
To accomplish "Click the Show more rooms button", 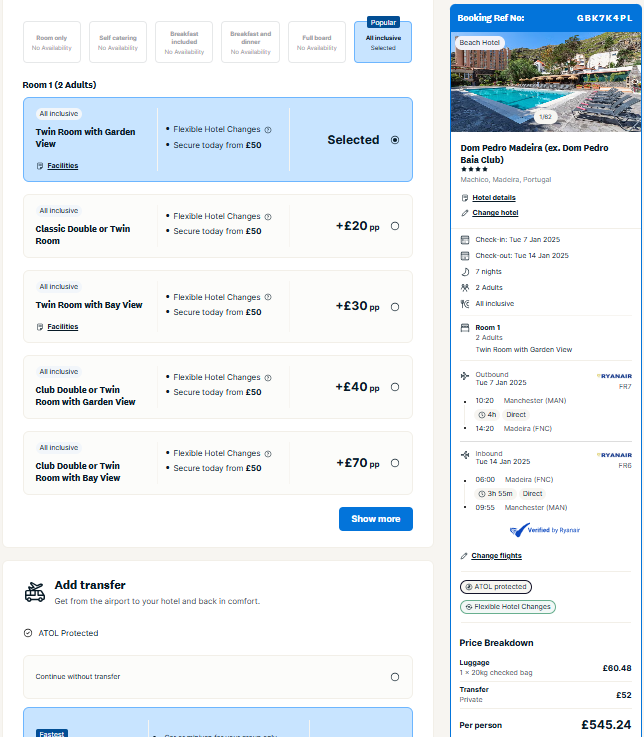I will [x=376, y=519].
